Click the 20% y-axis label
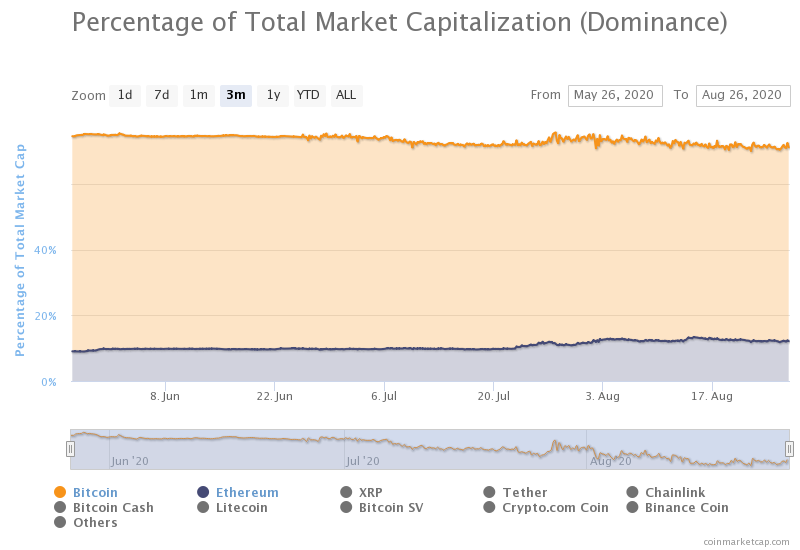This screenshot has width=800, height=550. 45,316
